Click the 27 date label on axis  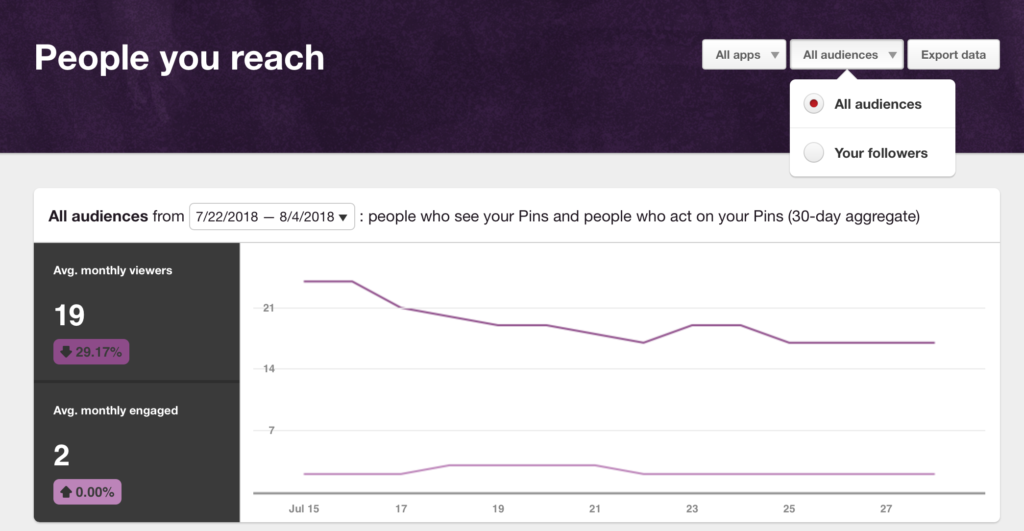(886, 510)
